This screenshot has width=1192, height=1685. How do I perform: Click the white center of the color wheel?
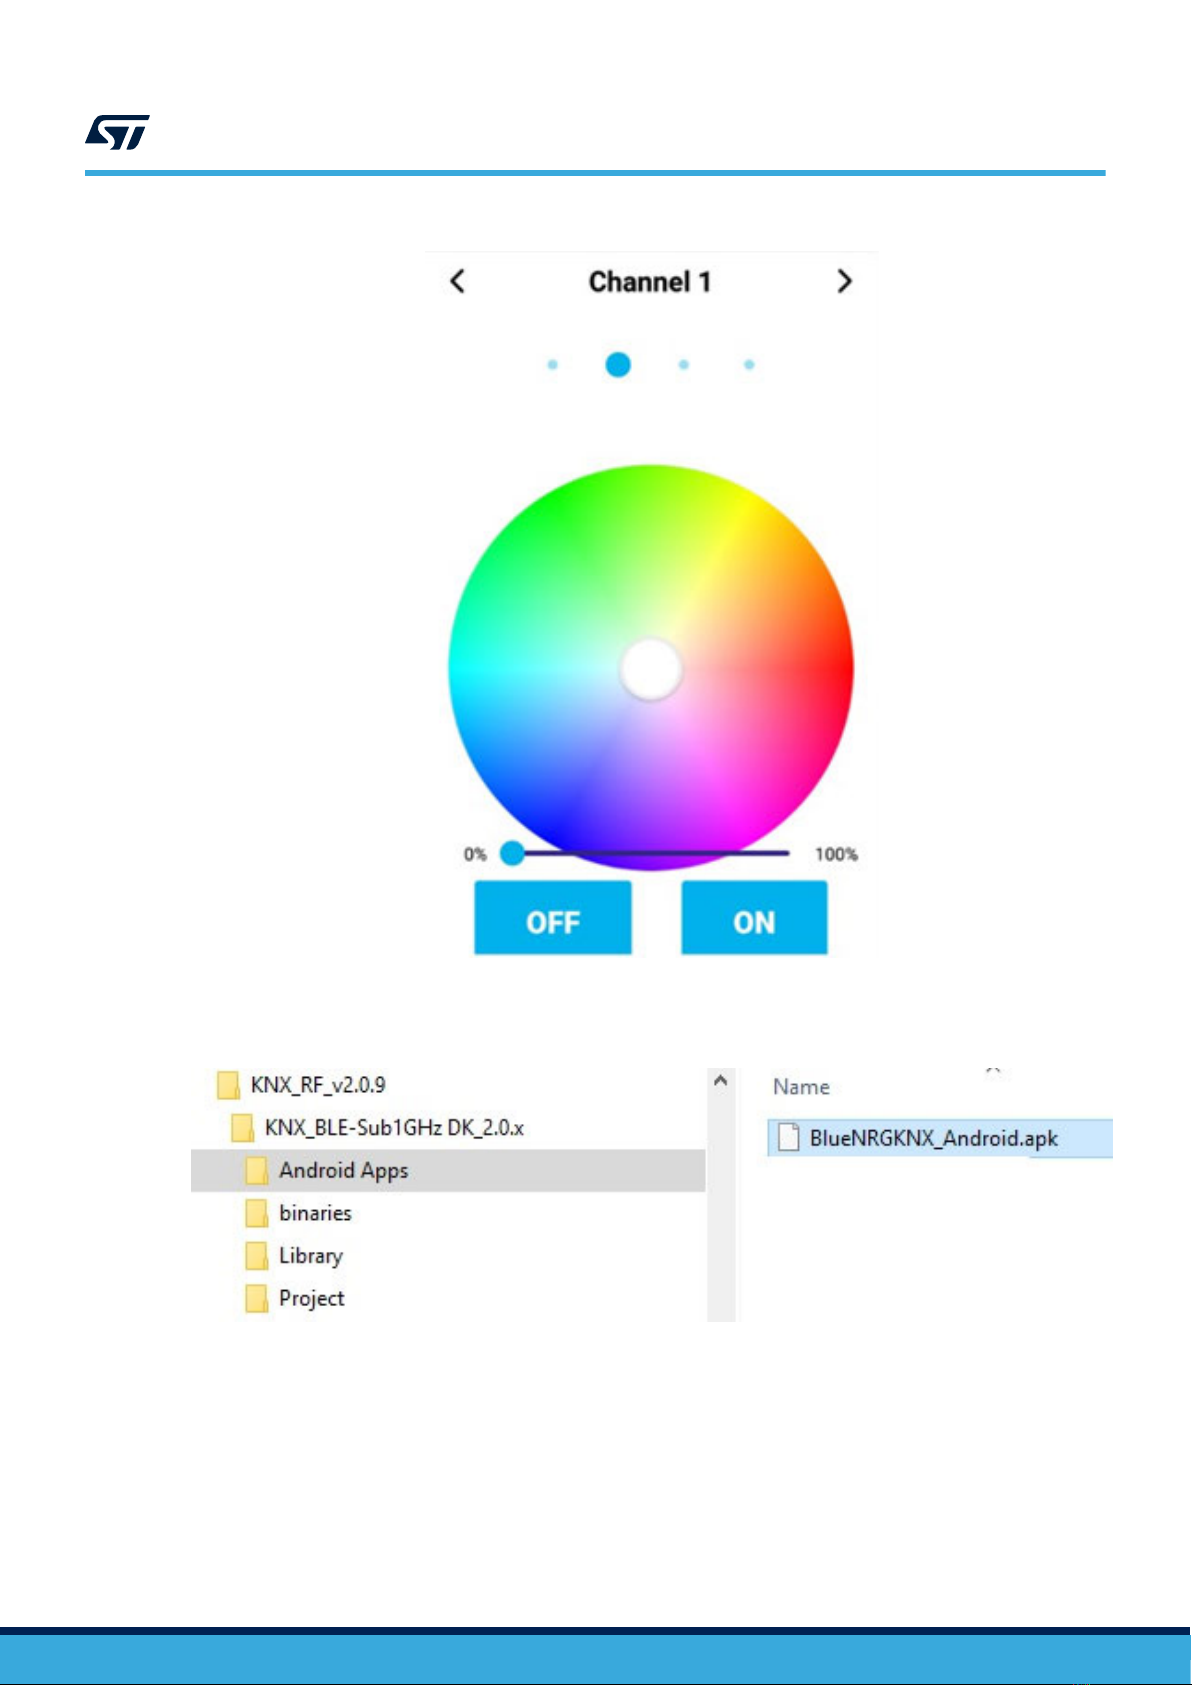pos(651,669)
